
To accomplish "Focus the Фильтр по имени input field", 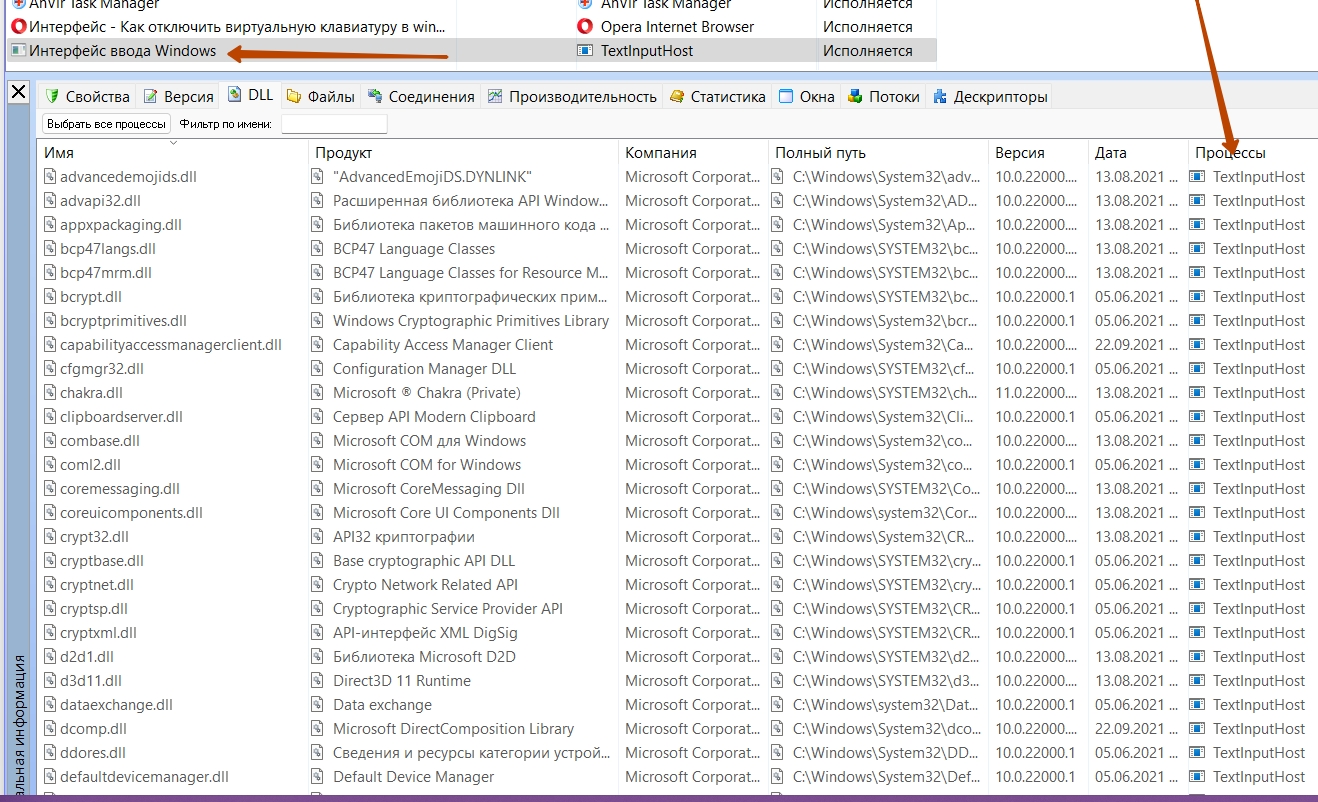I will [x=334, y=124].
